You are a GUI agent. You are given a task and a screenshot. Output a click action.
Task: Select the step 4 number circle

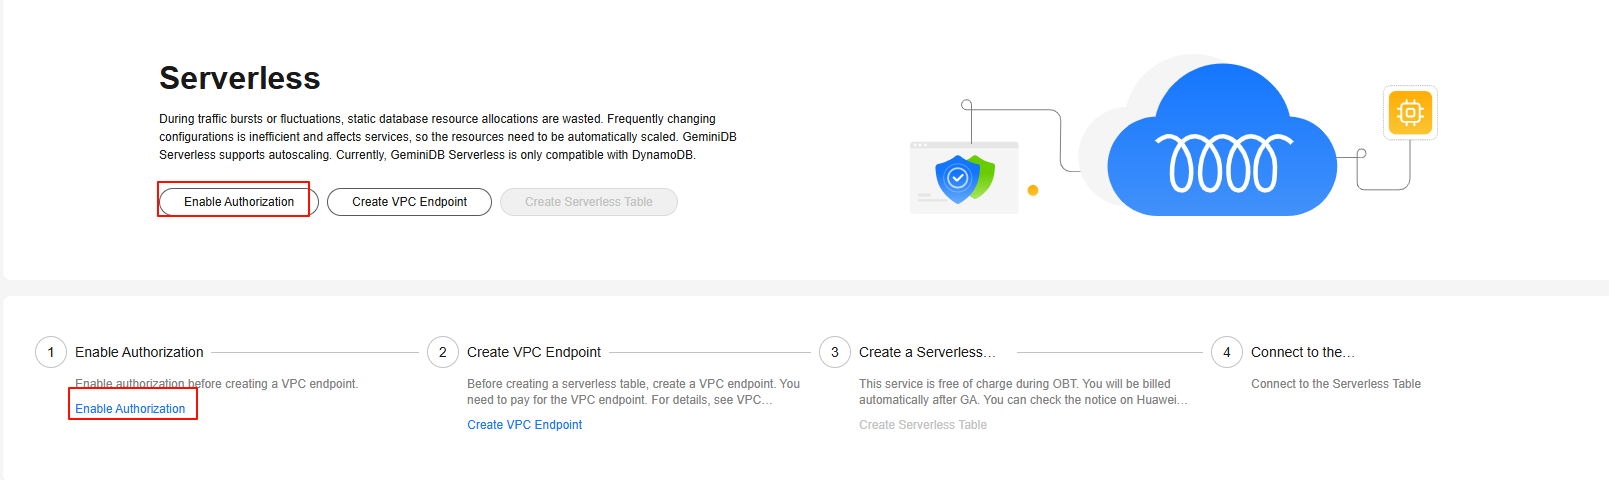click(x=1227, y=352)
